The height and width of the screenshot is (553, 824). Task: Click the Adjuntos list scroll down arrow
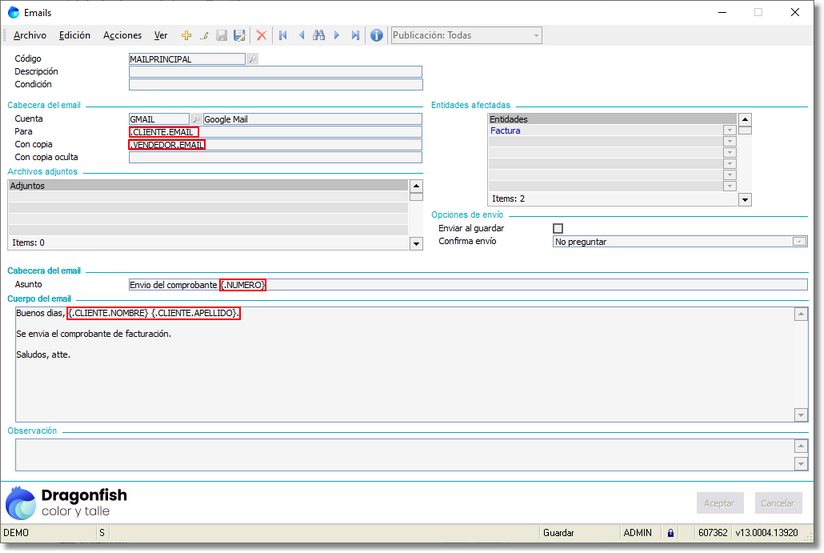416,243
